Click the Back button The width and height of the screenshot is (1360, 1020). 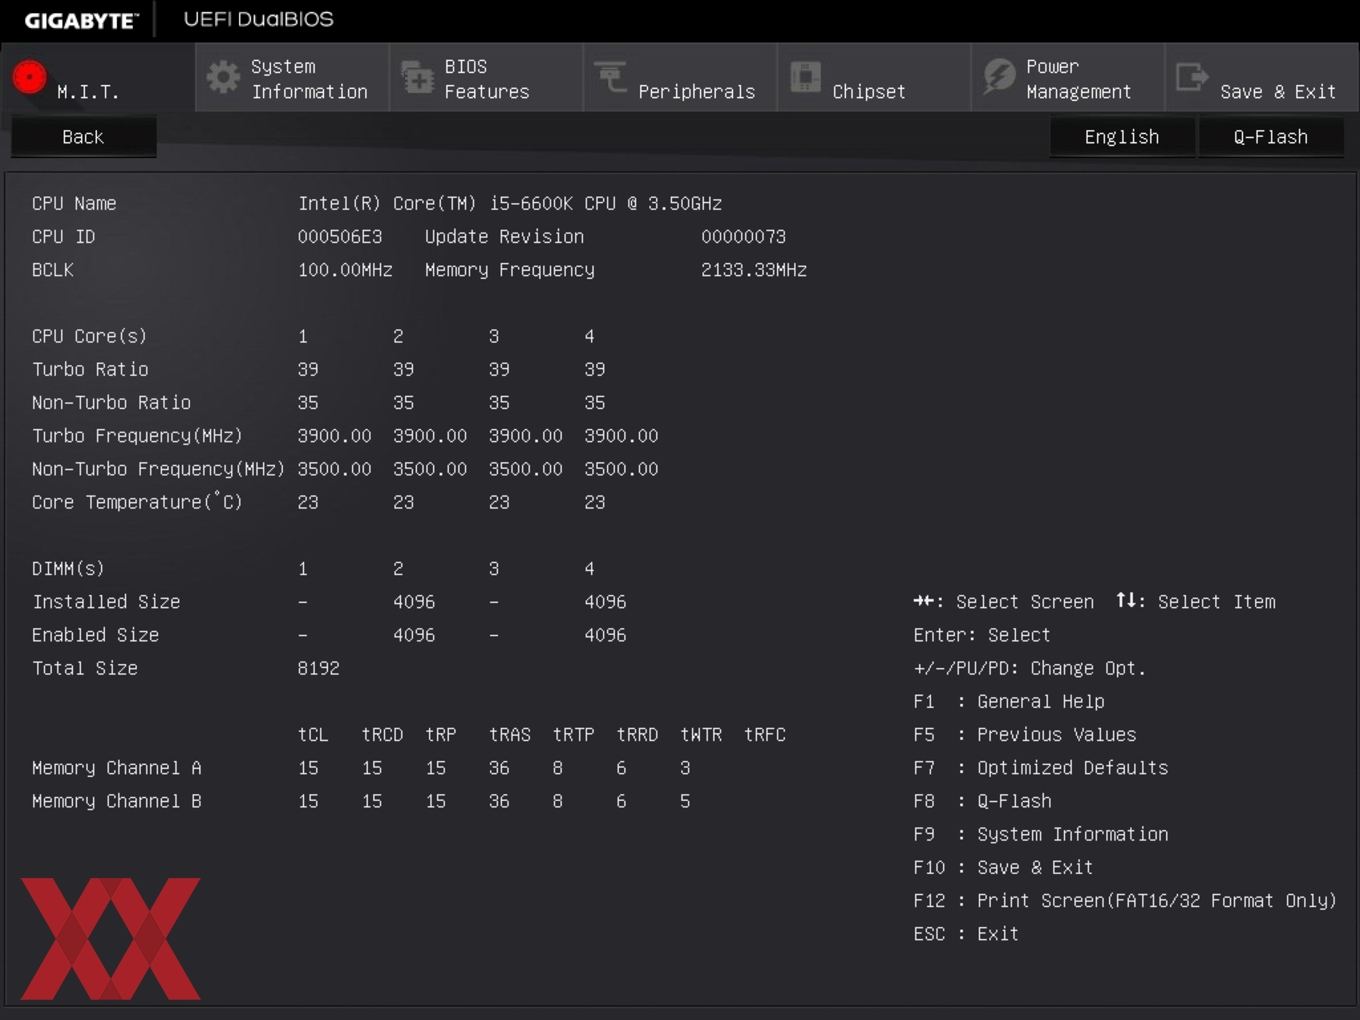(83, 137)
